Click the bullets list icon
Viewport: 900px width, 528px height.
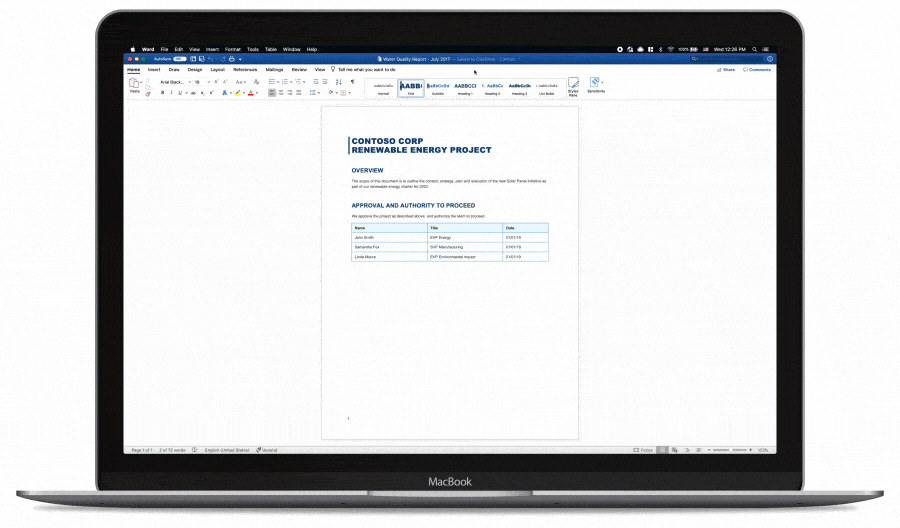(x=273, y=81)
